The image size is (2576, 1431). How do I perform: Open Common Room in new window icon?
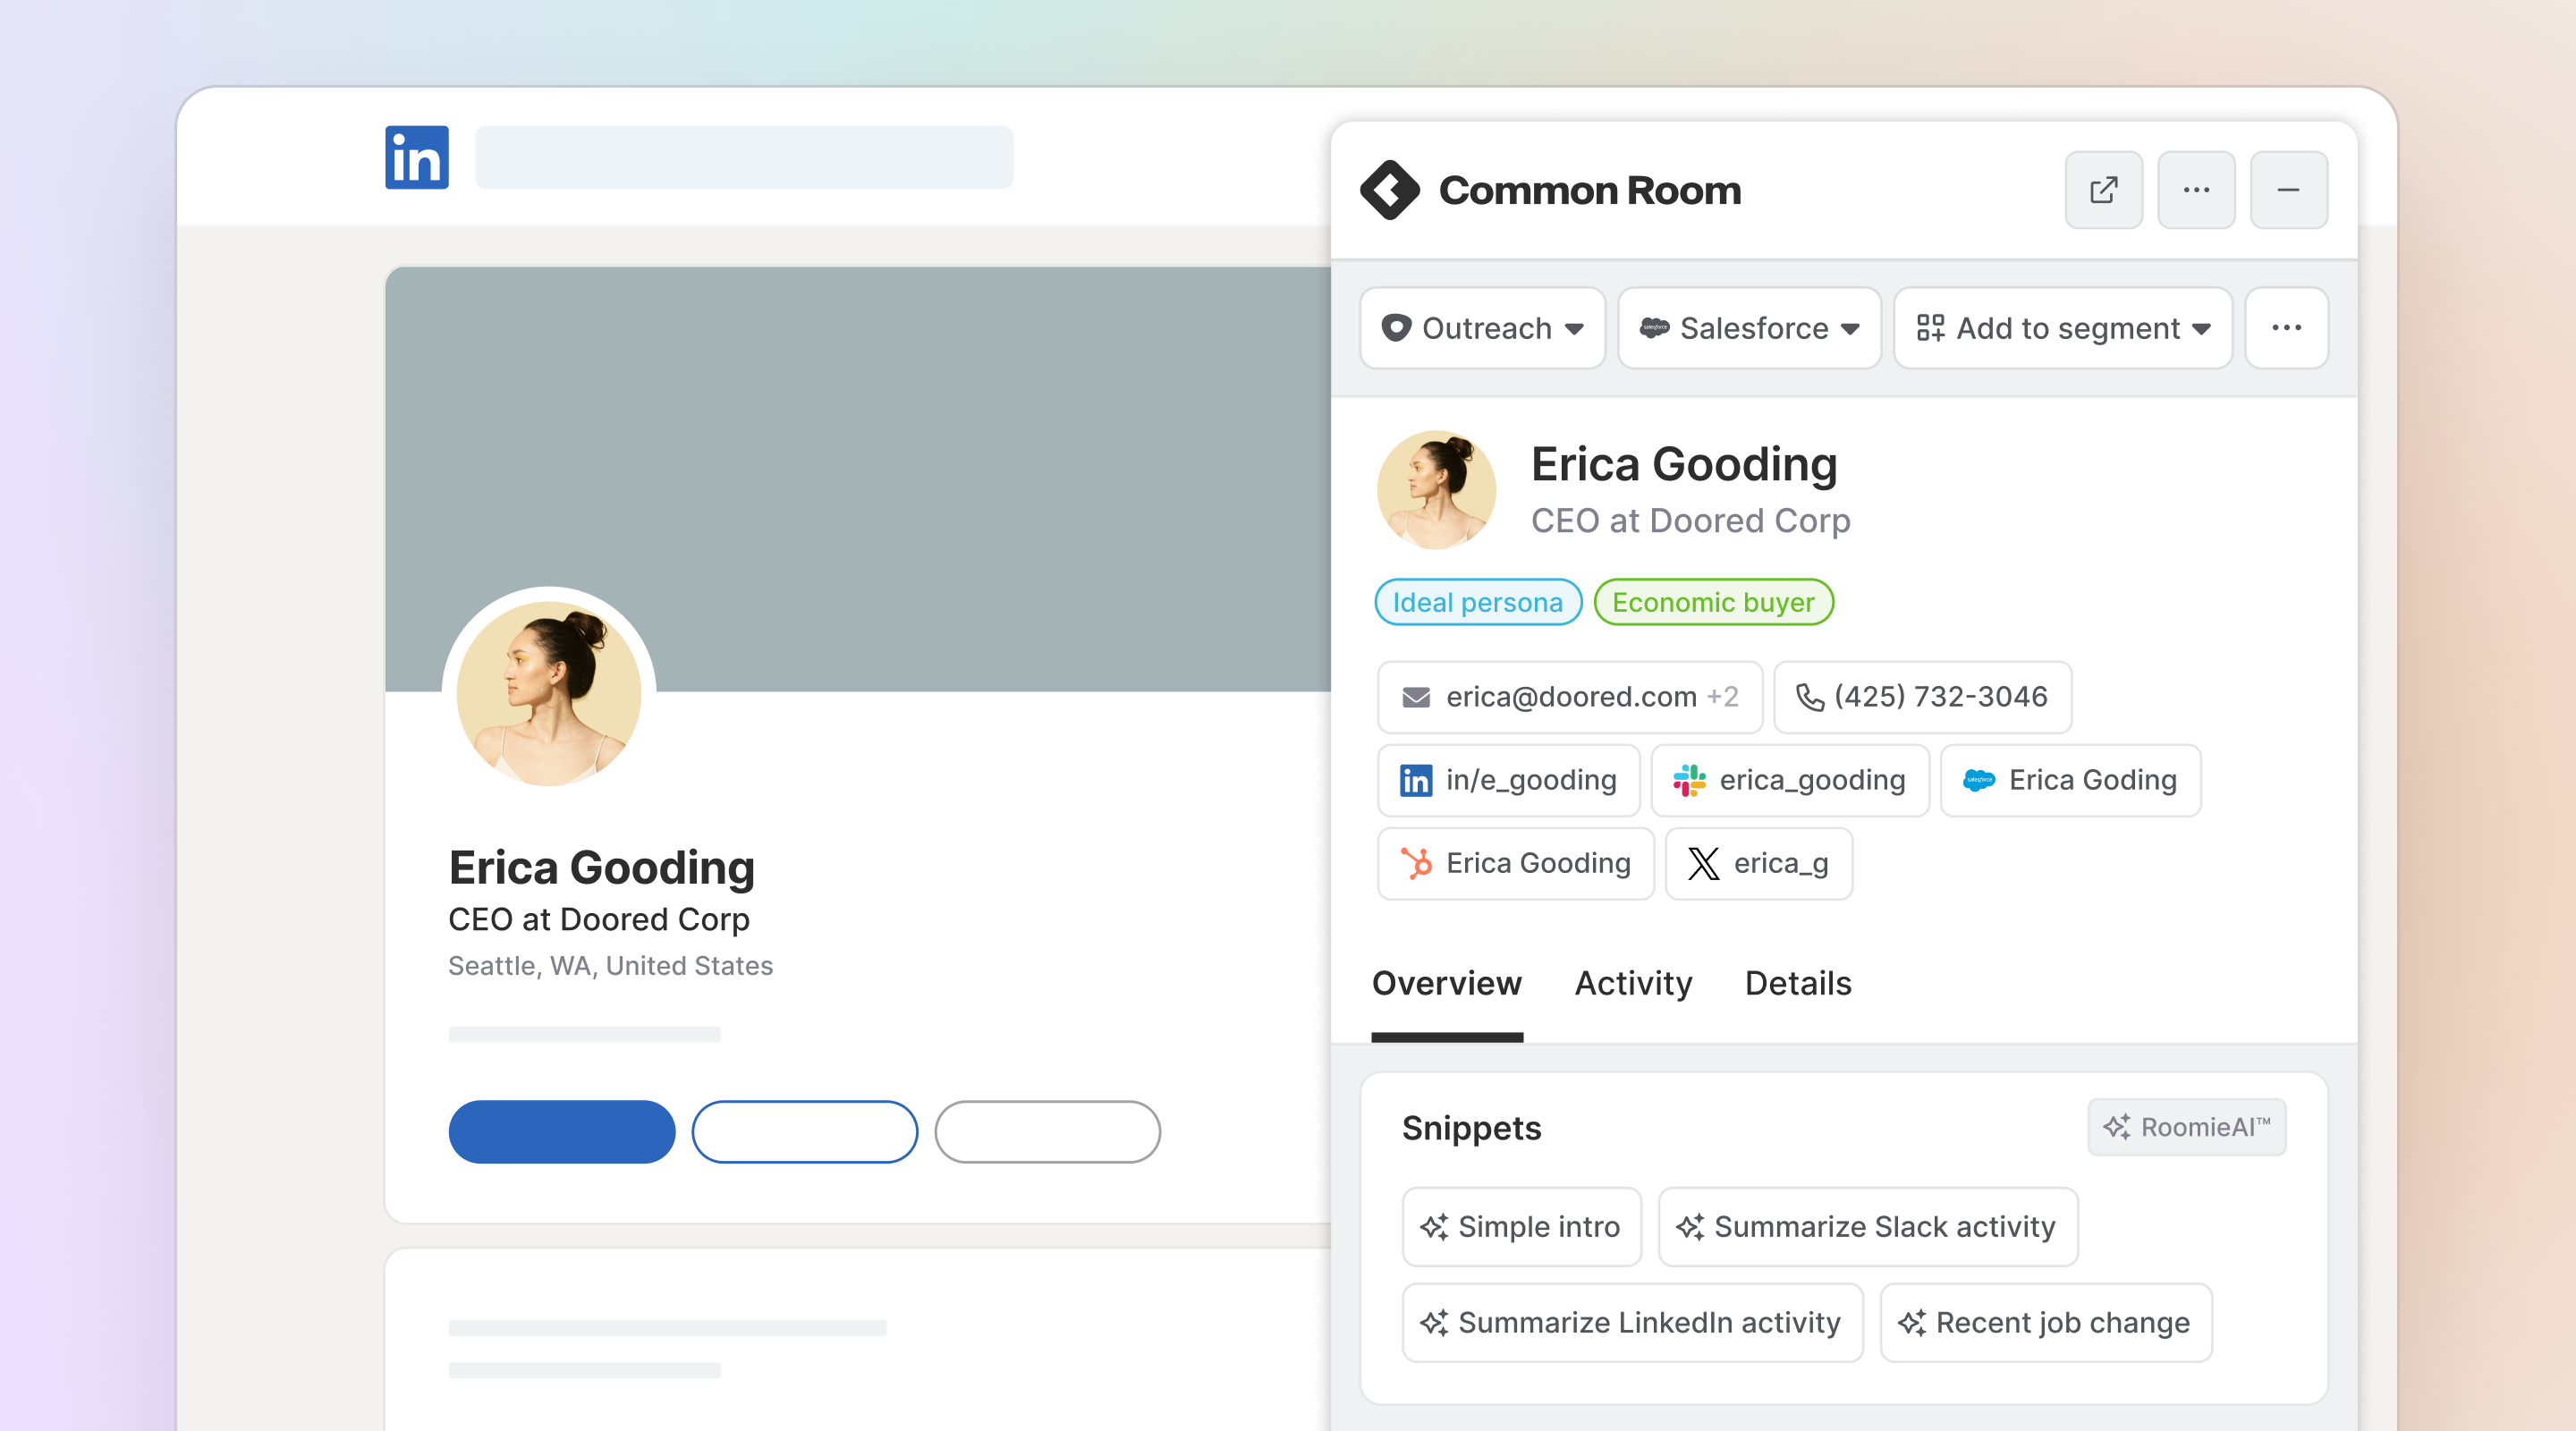pos(2104,190)
